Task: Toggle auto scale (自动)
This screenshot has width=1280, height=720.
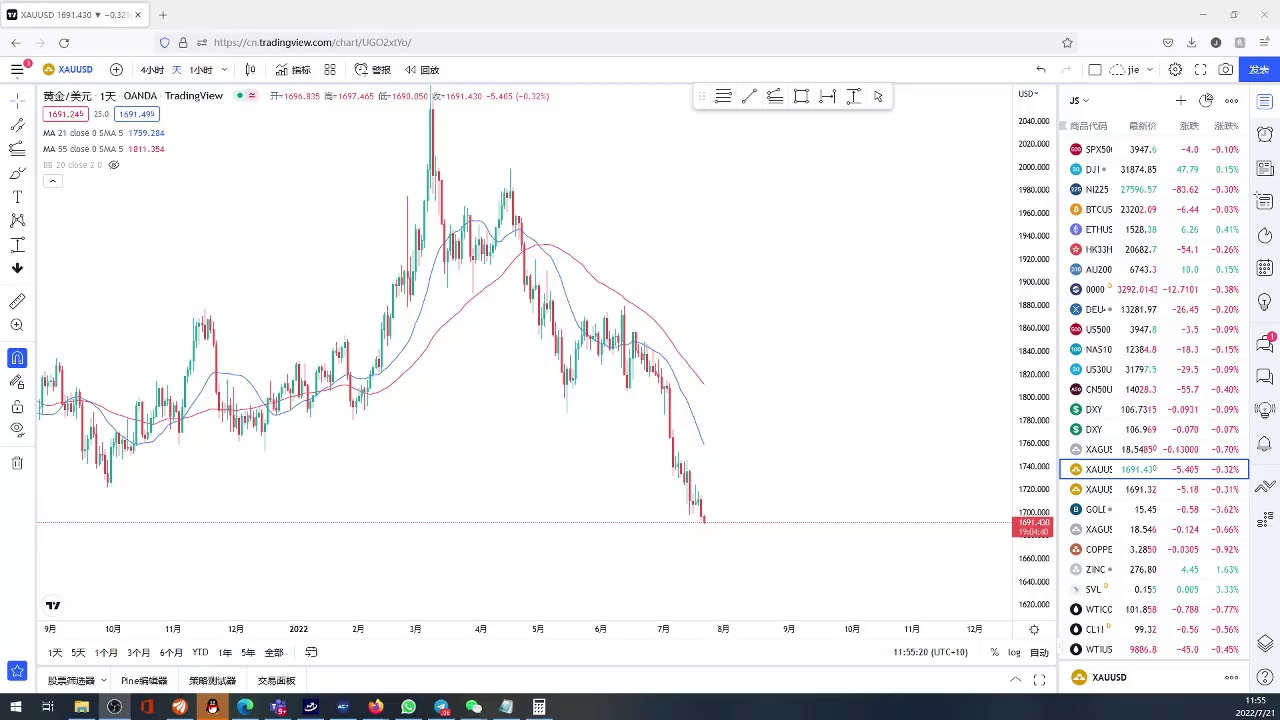Action: [1040, 653]
